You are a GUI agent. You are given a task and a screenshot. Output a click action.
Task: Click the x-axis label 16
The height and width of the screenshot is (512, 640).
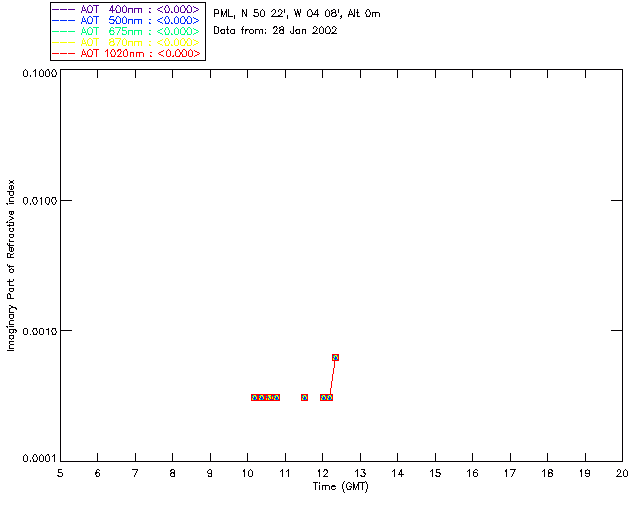click(x=473, y=473)
